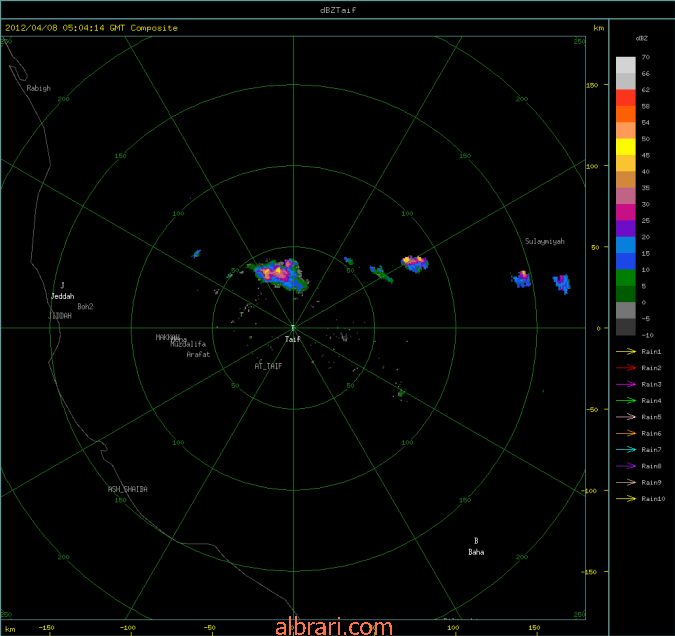Click the white 70 dBZ color swatch
This screenshot has width=675, height=636.
click(625, 65)
